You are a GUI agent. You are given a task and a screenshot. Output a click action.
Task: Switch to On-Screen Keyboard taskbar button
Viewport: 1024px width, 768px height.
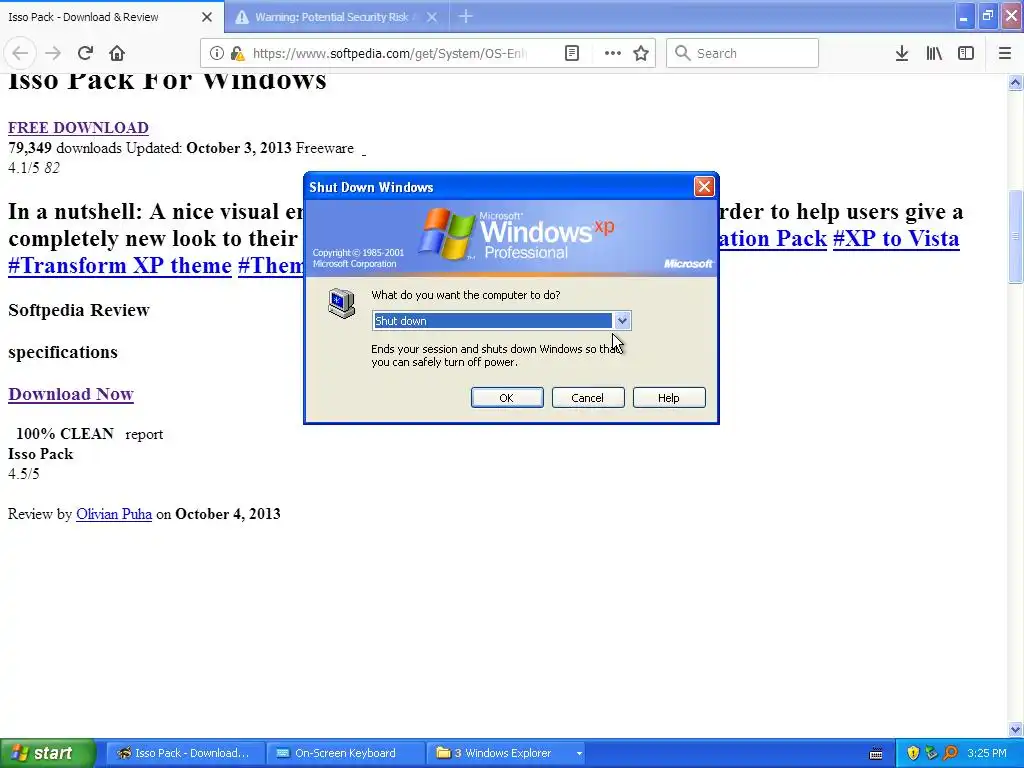[x=345, y=753]
